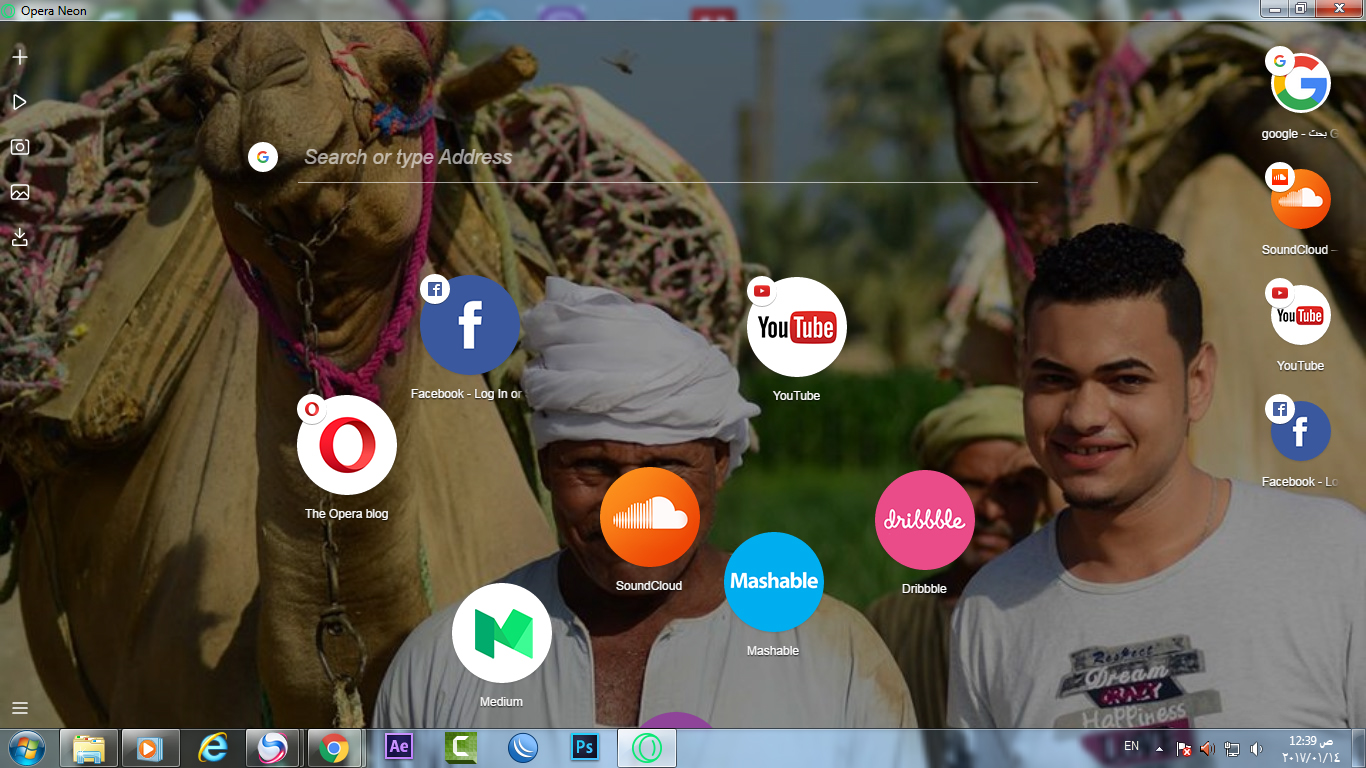Screen dimensions: 1366x768
Task: Open the player panel in sidebar
Action: tap(19, 102)
